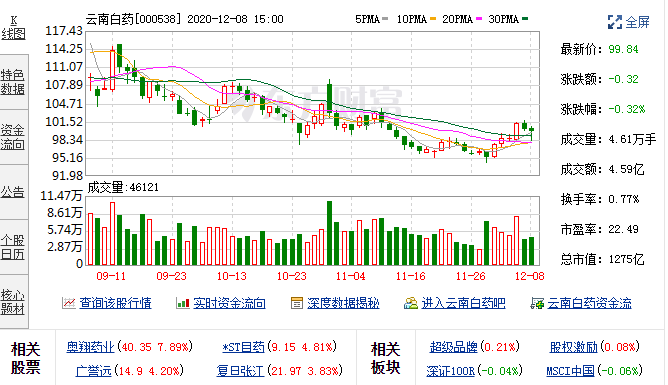Click the magenta 20PMA legend marker

coord(479,19)
